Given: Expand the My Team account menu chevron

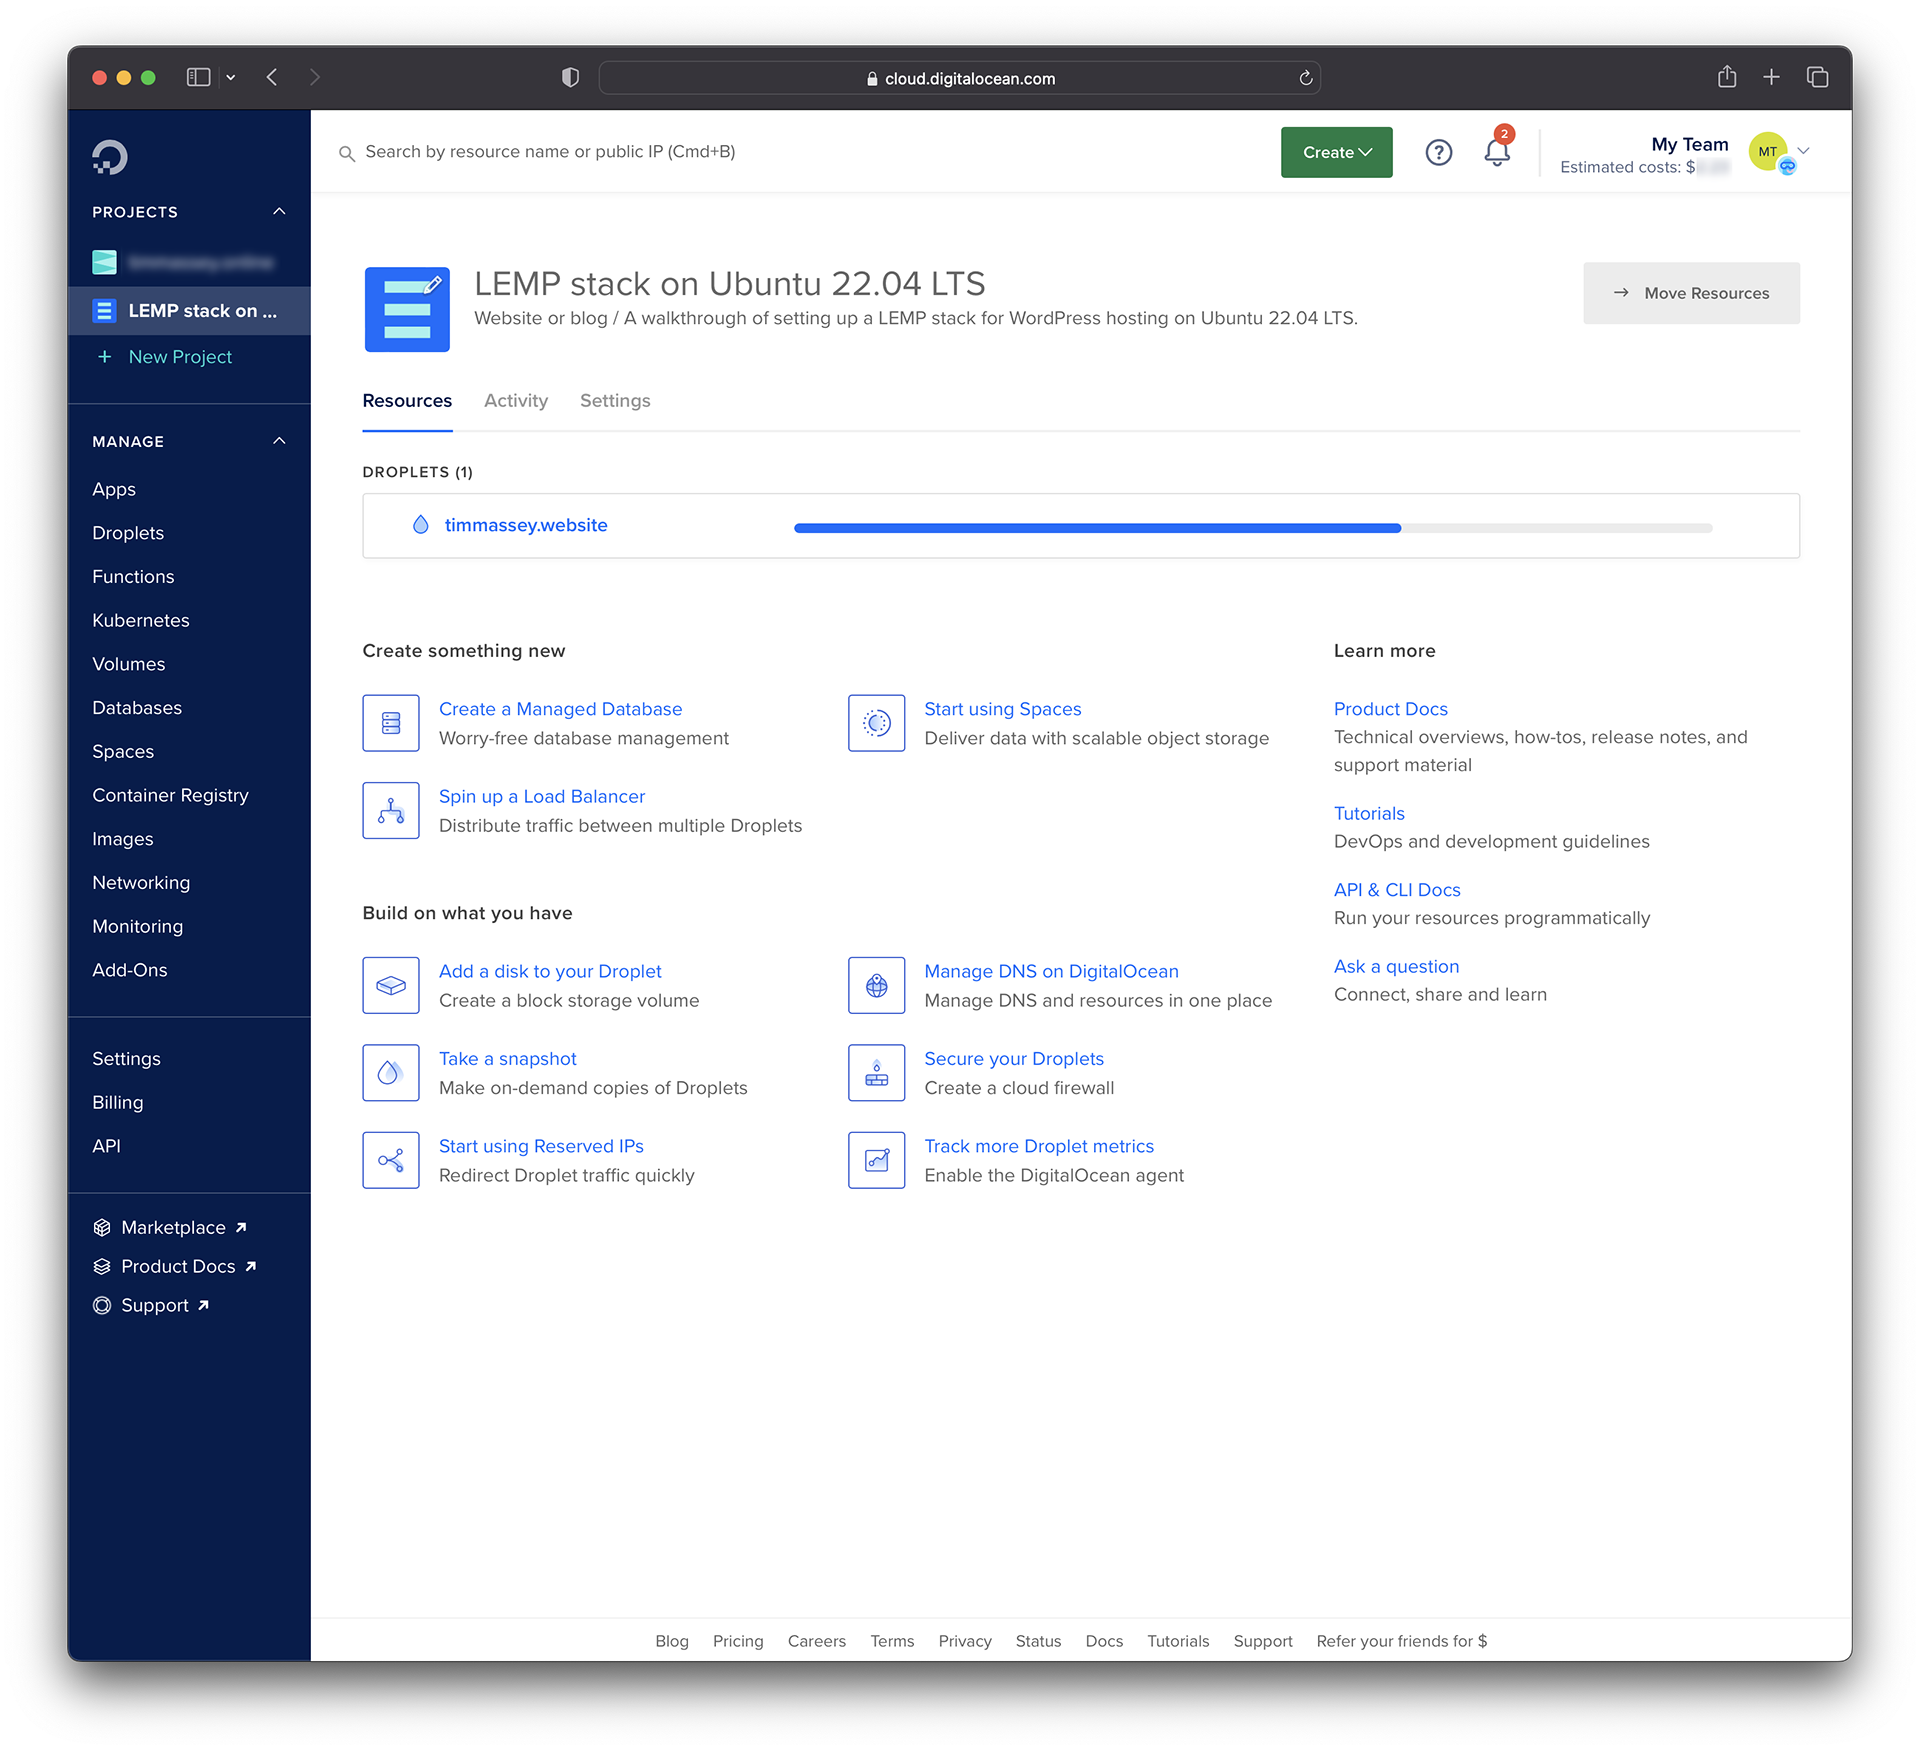Looking at the screenshot, I should pos(1804,151).
